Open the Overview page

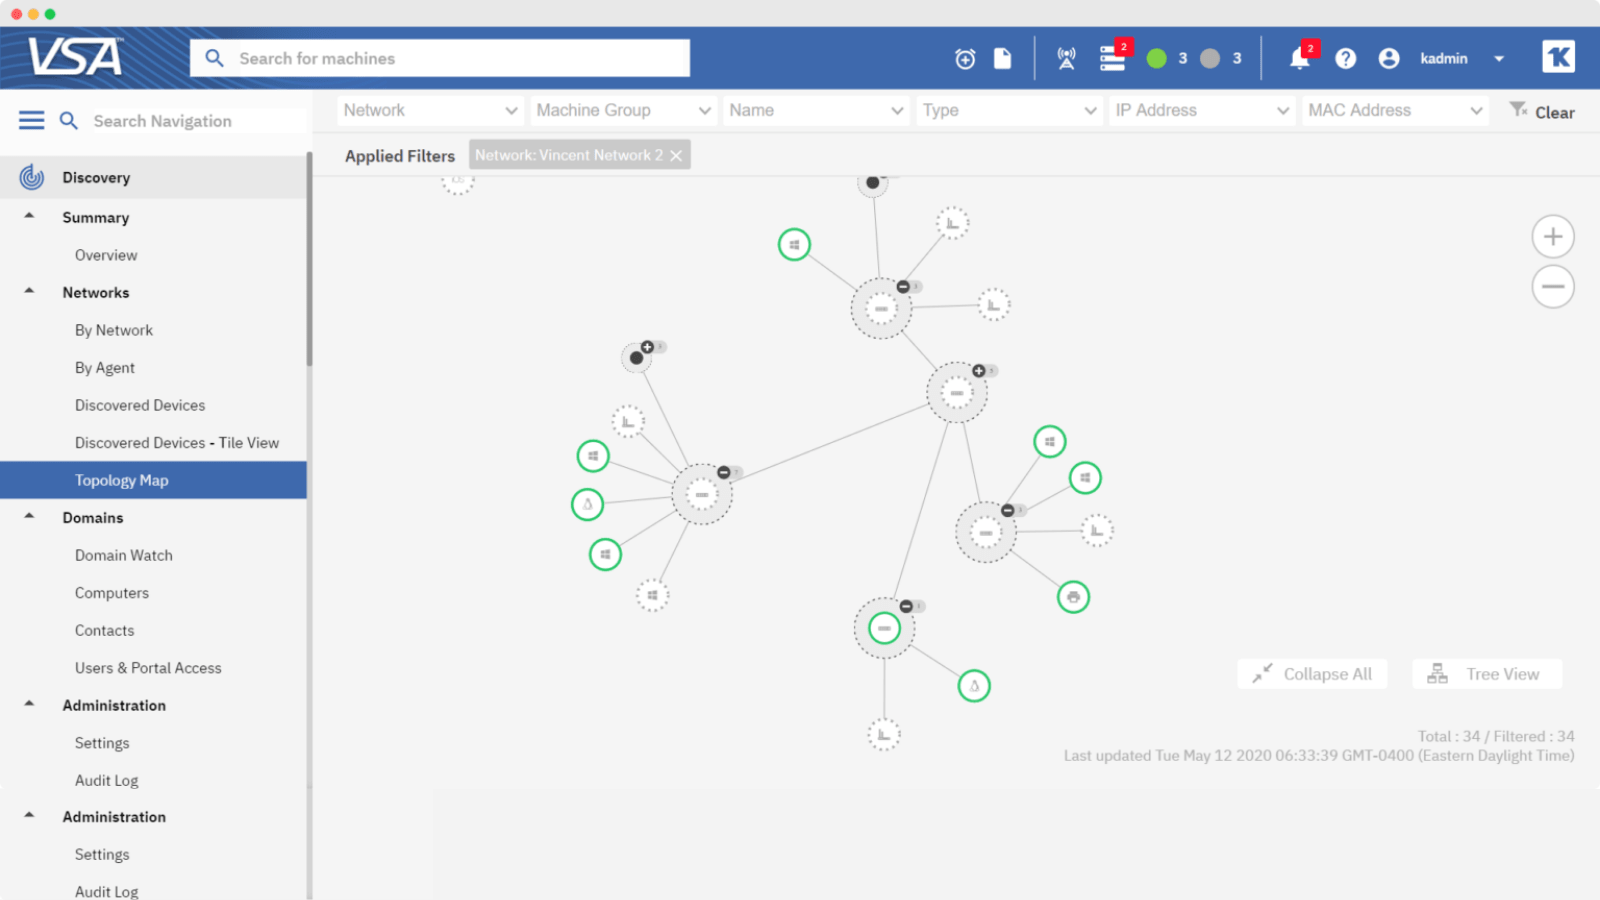(106, 255)
